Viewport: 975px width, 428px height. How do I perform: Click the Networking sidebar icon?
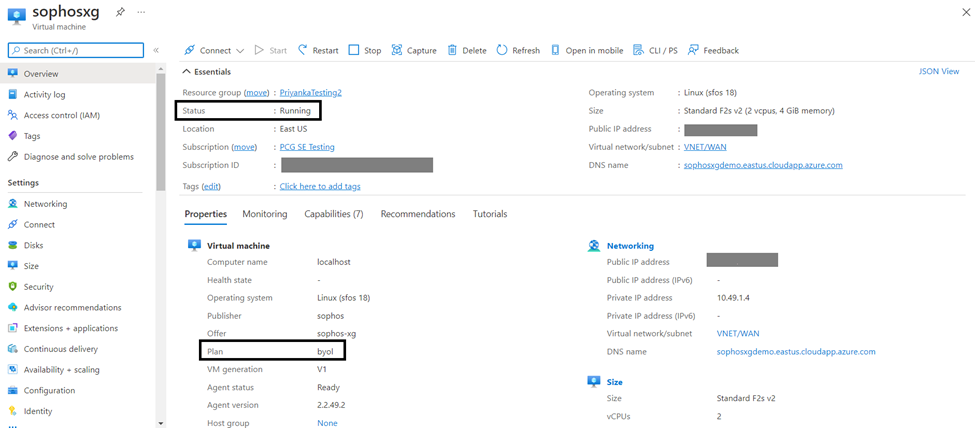[x=12, y=203]
